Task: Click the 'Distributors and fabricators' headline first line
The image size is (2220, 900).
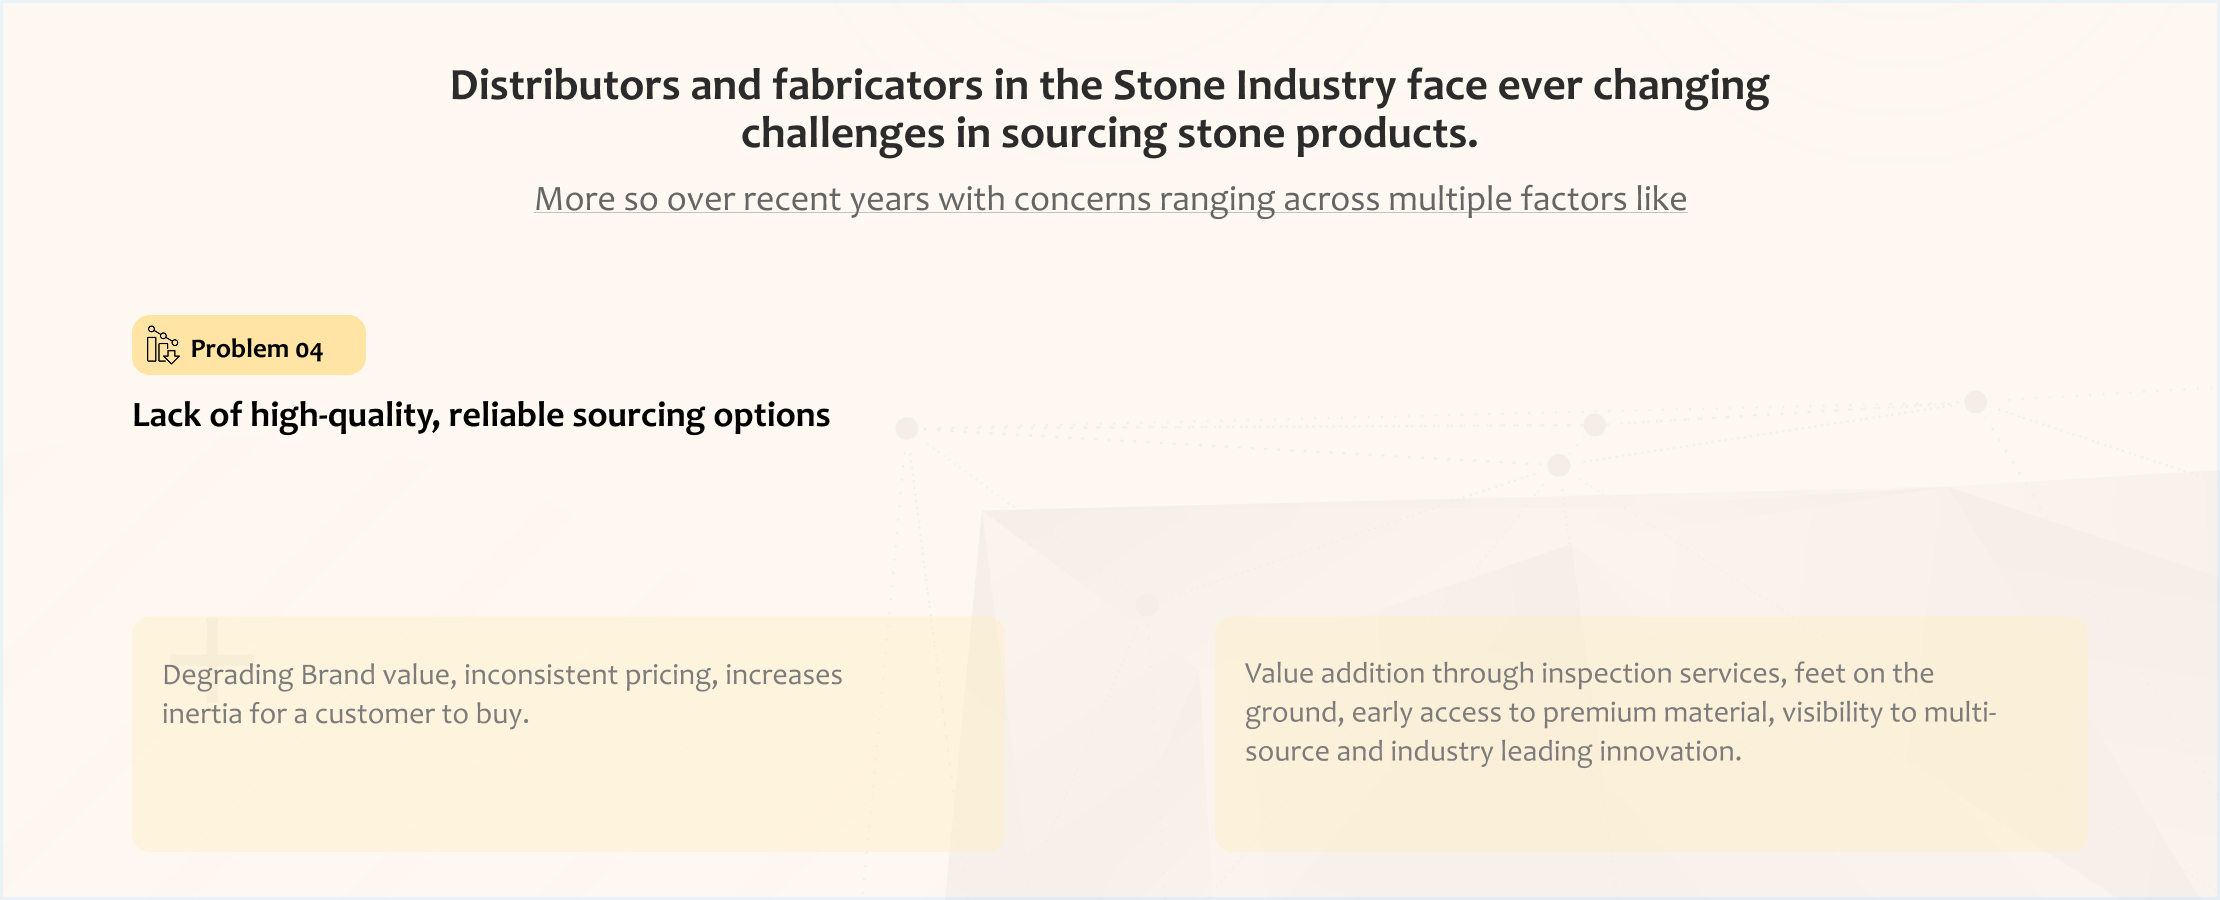Action: click(x=1109, y=86)
